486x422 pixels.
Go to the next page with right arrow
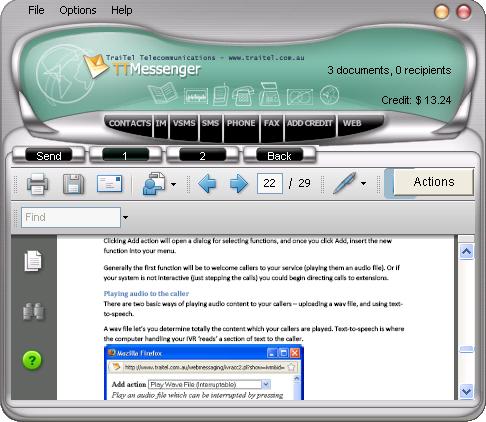coord(239,184)
